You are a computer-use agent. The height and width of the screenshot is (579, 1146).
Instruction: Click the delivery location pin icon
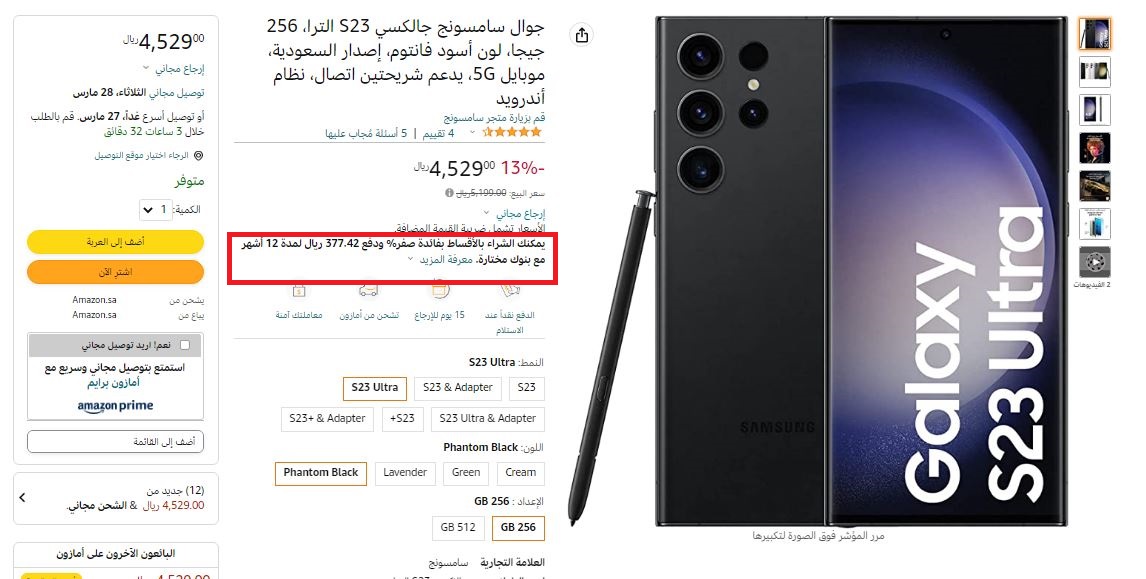198,156
